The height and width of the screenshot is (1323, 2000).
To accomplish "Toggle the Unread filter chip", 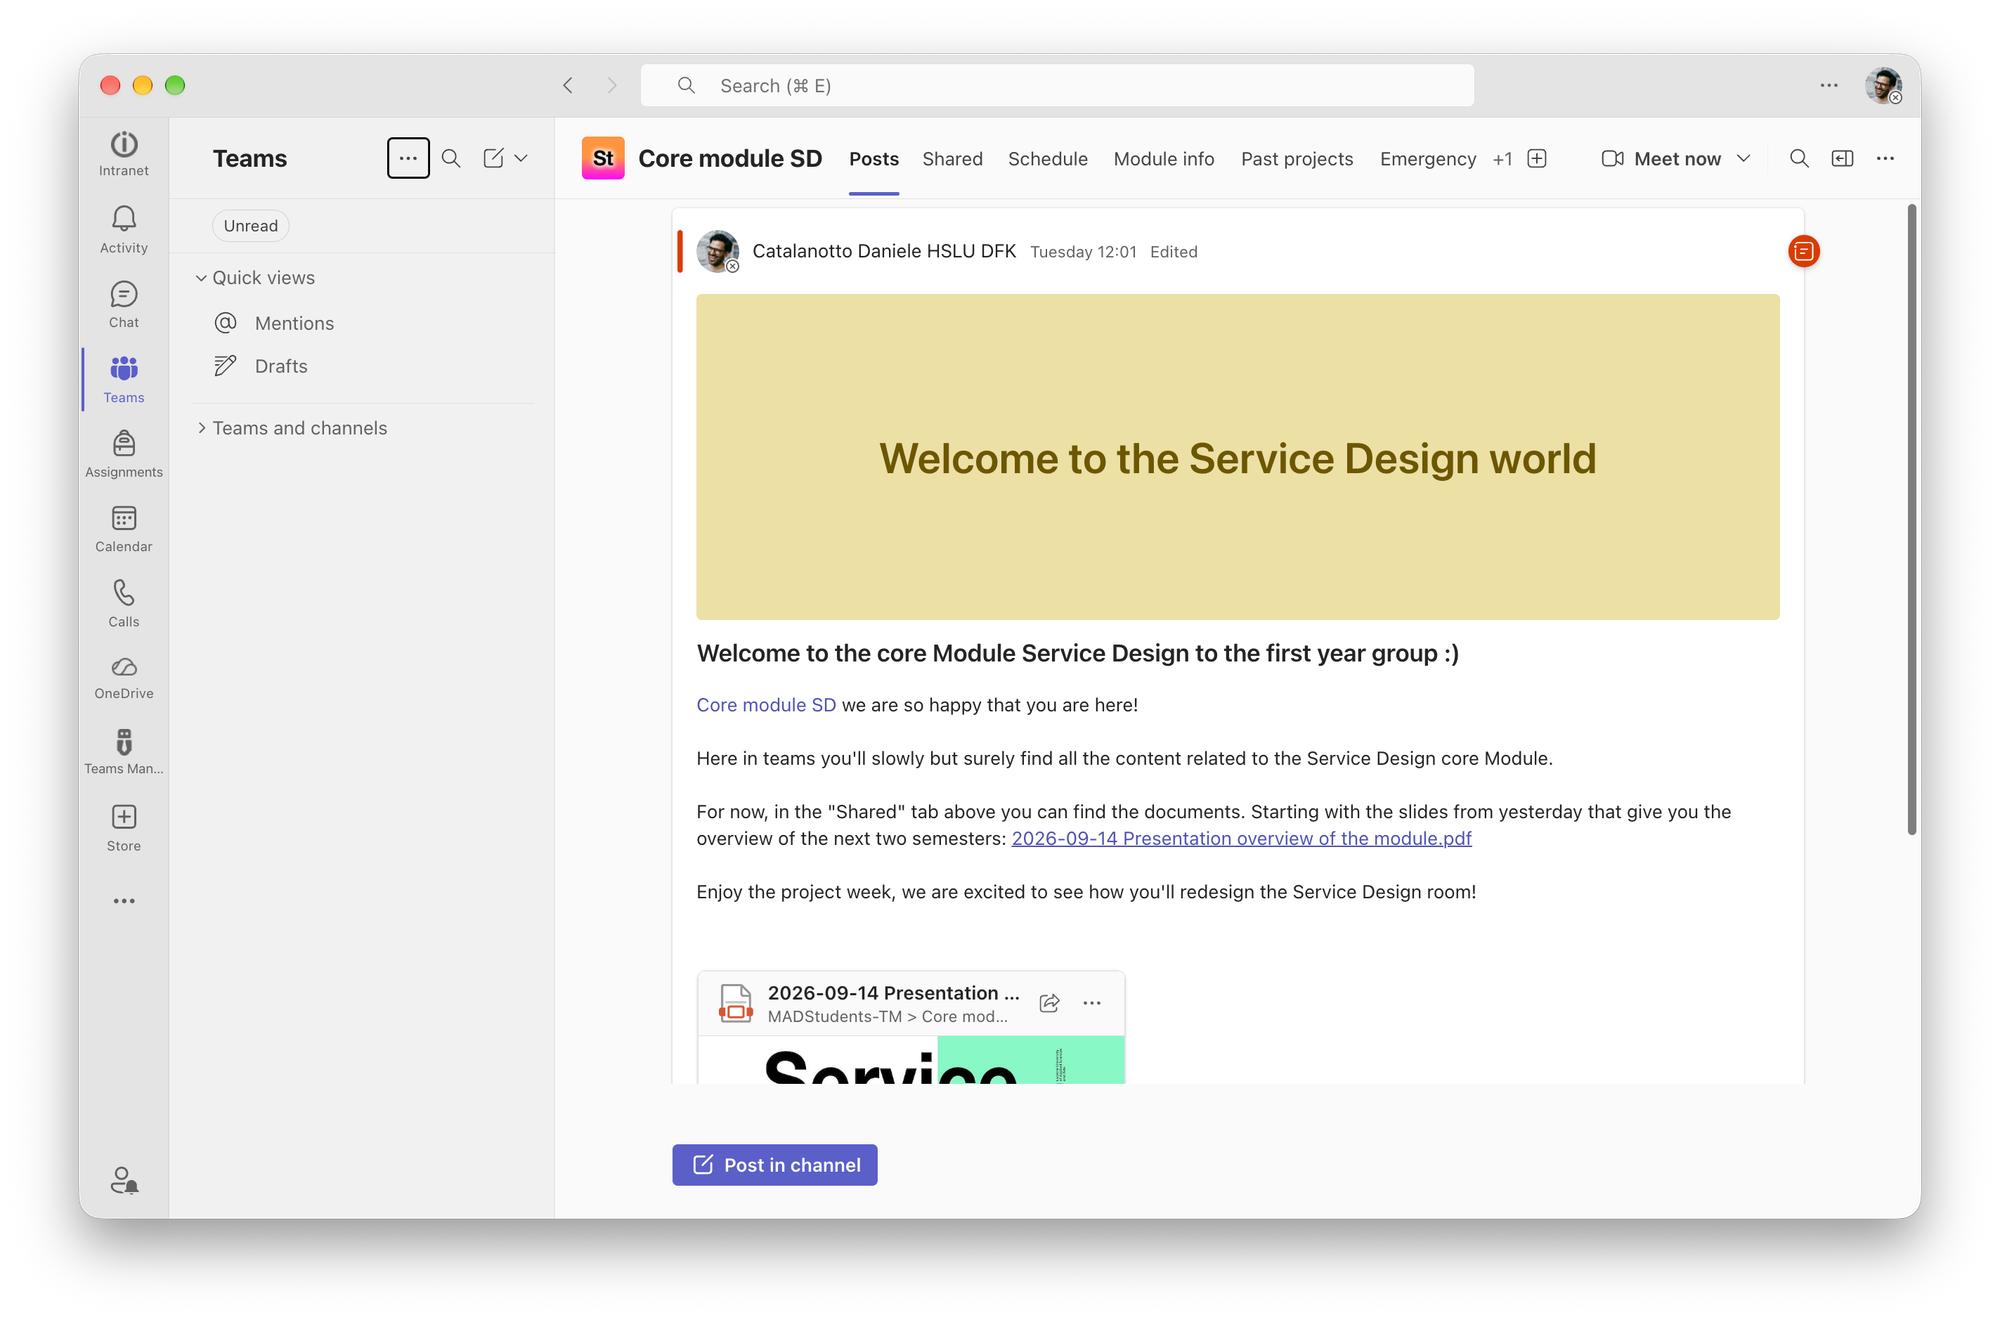I will click(x=251, y=226).
